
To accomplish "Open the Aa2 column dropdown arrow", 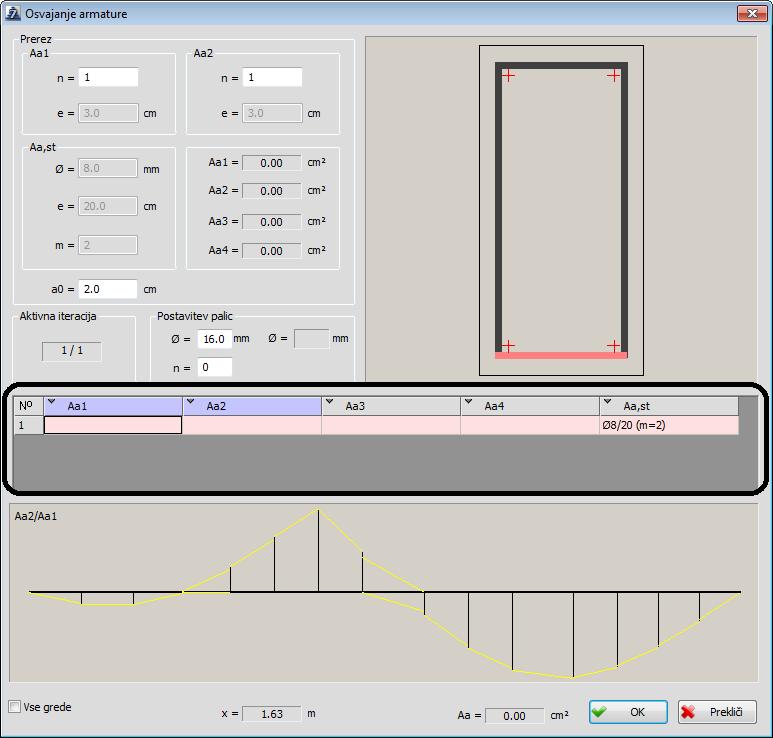I will pyautogui.click(x=191, y=401).
